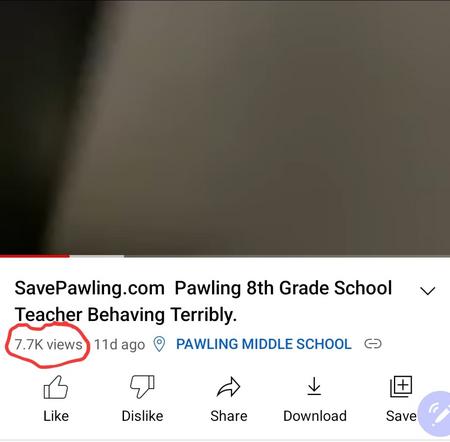
Task: Click the circled 7.7K views count
Action: pos(49,344)
